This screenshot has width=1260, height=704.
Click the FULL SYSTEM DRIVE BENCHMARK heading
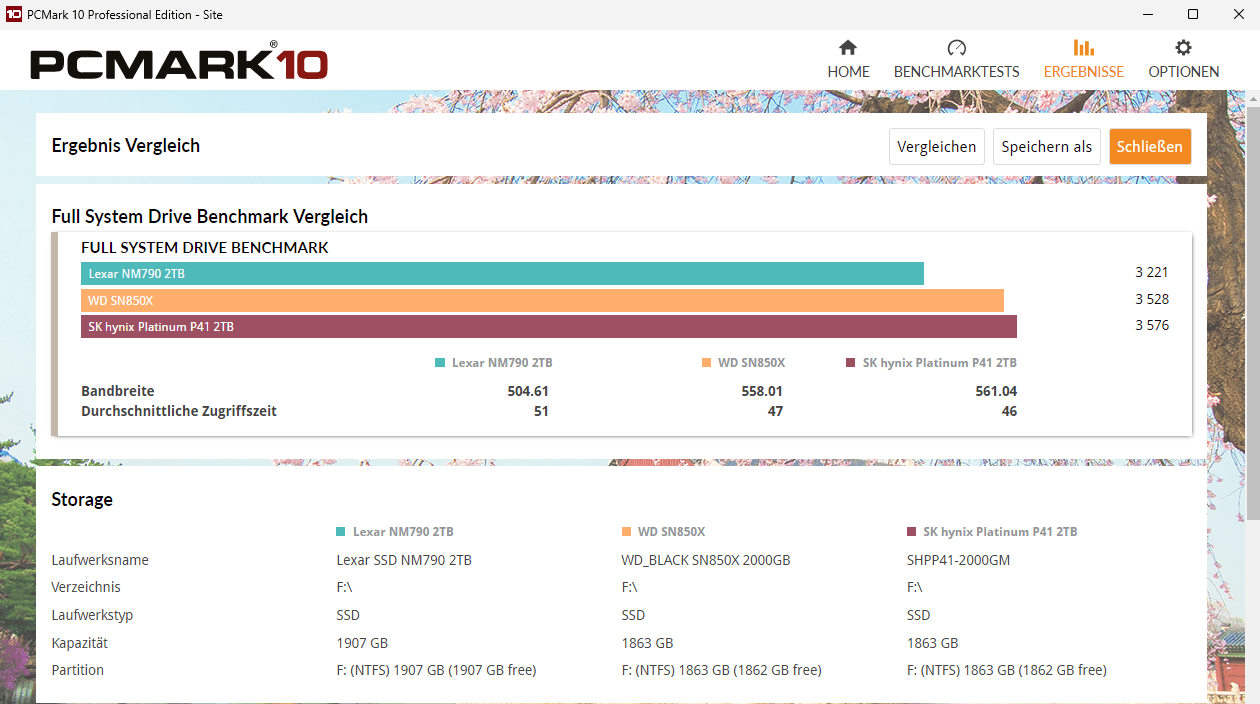(205, 247)
